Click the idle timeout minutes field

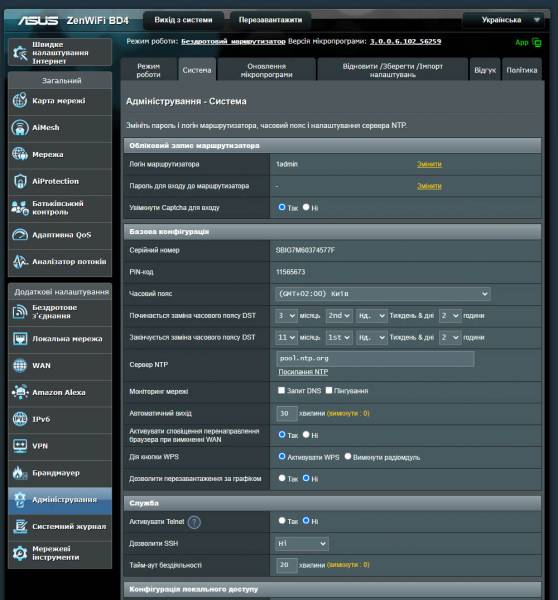(287, 565)
